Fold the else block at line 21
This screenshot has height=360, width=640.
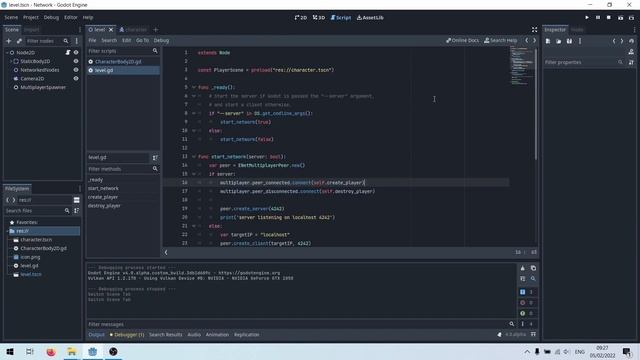click(x=194, y=226)
